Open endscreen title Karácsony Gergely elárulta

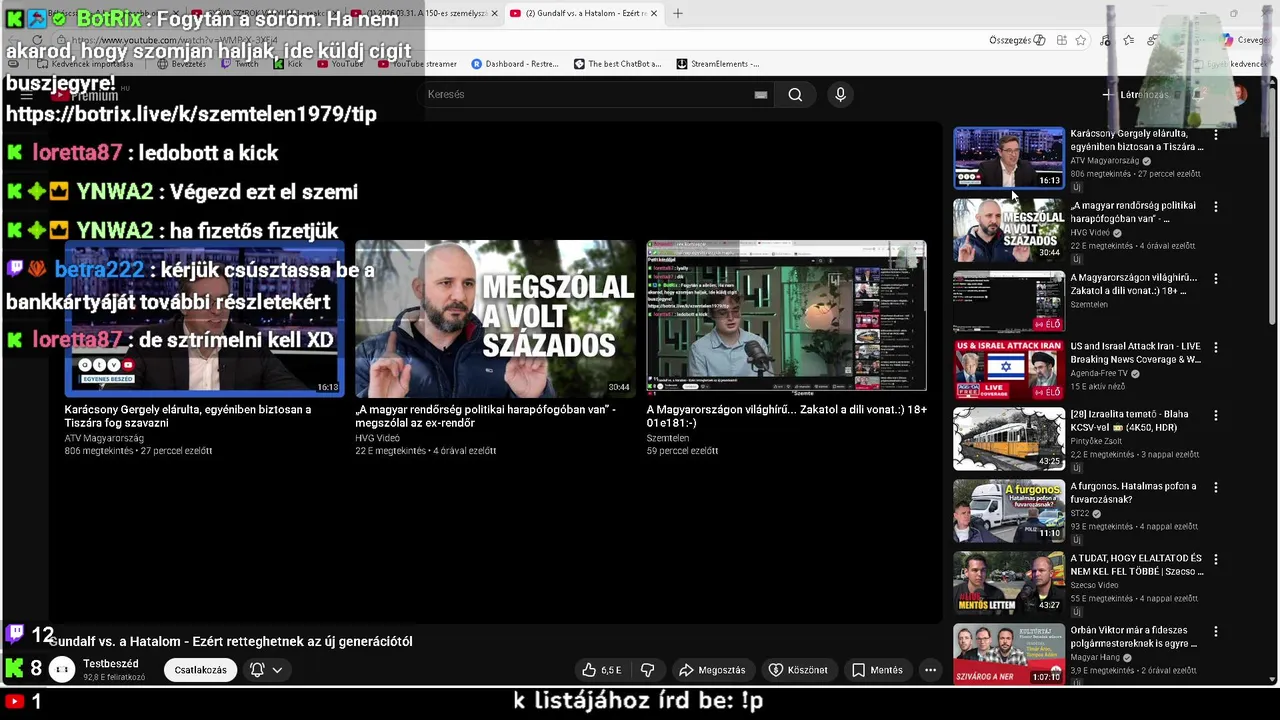tap(188, 416)
